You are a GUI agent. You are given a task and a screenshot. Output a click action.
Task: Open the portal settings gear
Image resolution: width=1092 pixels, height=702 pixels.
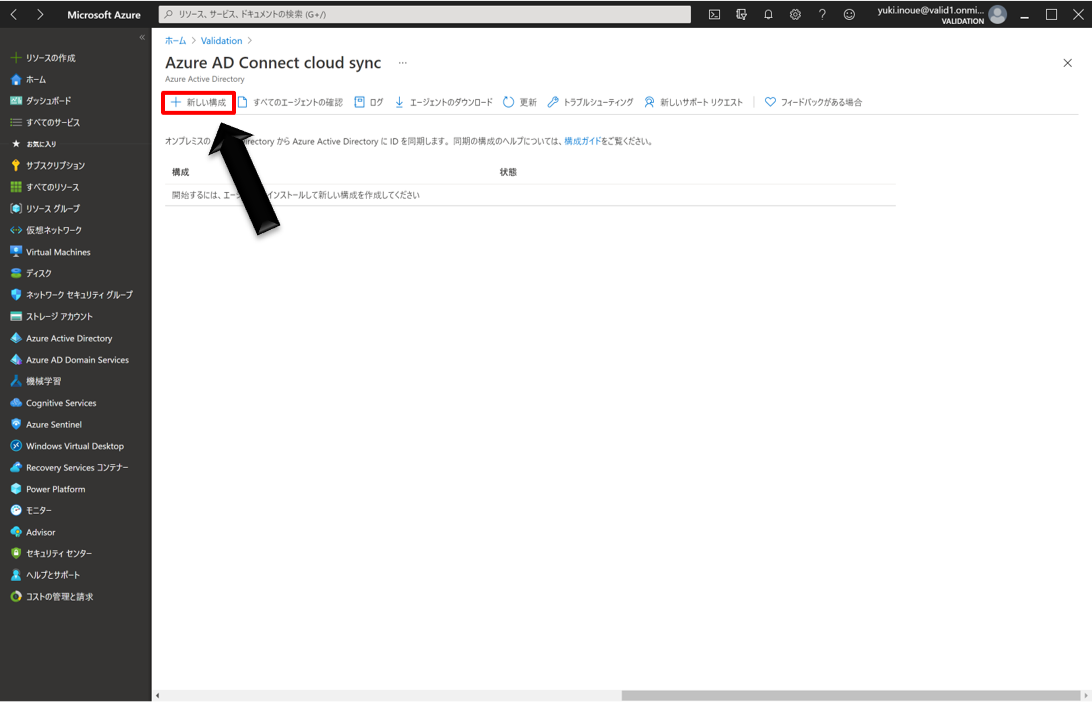[x=795, y=15]
